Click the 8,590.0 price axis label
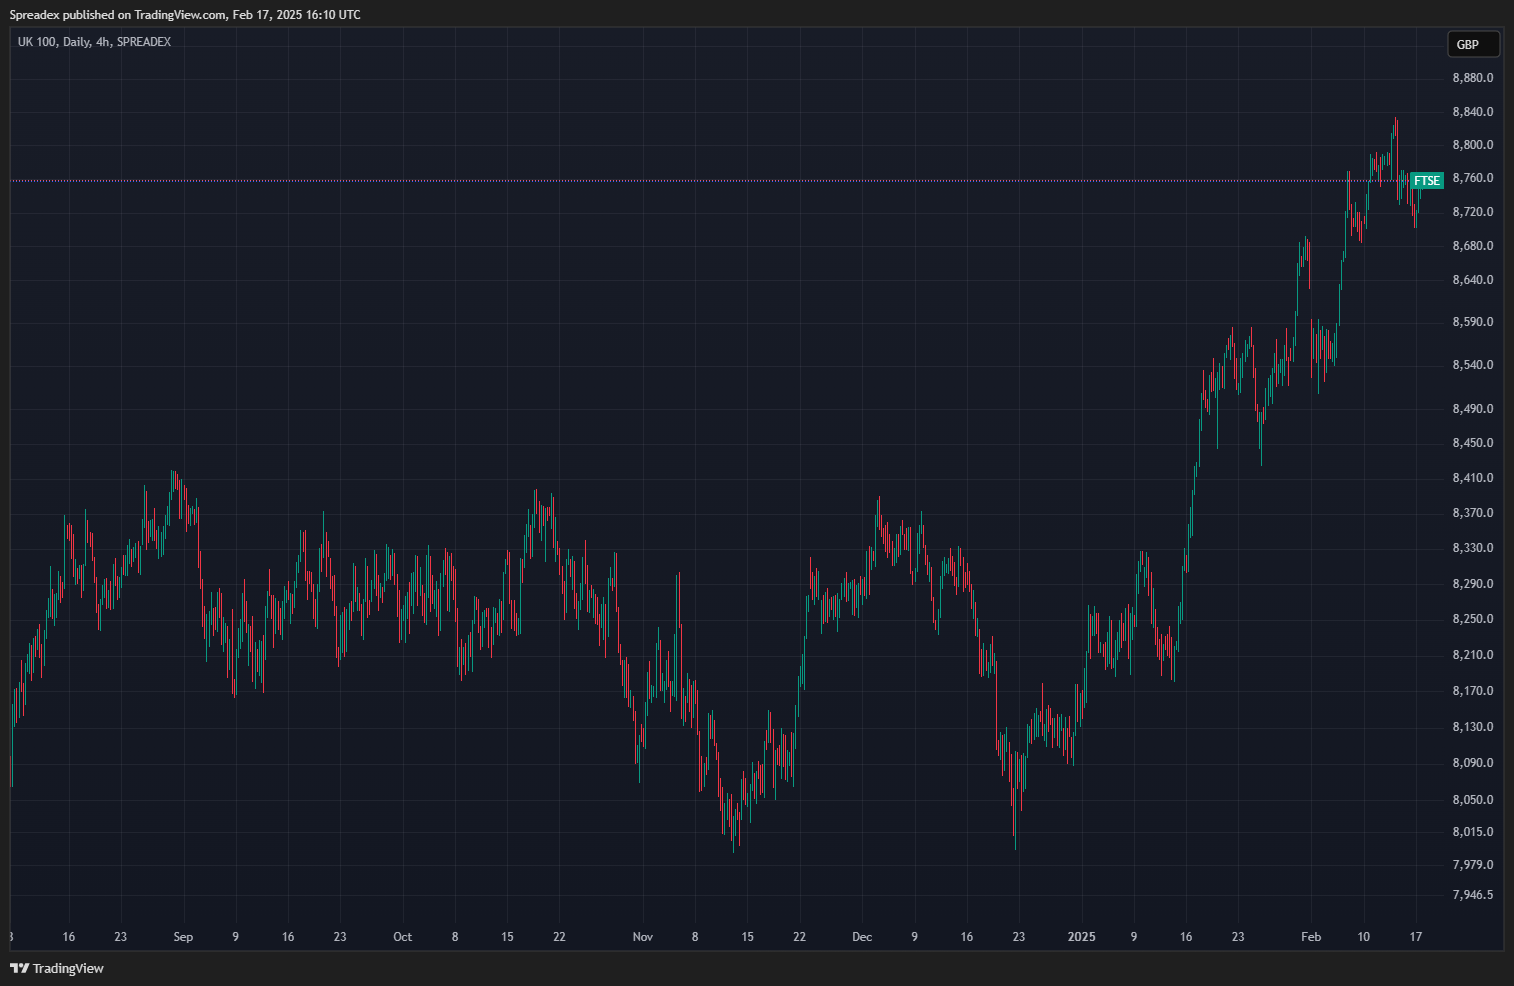1514x986 pixels. [1473, 322]
